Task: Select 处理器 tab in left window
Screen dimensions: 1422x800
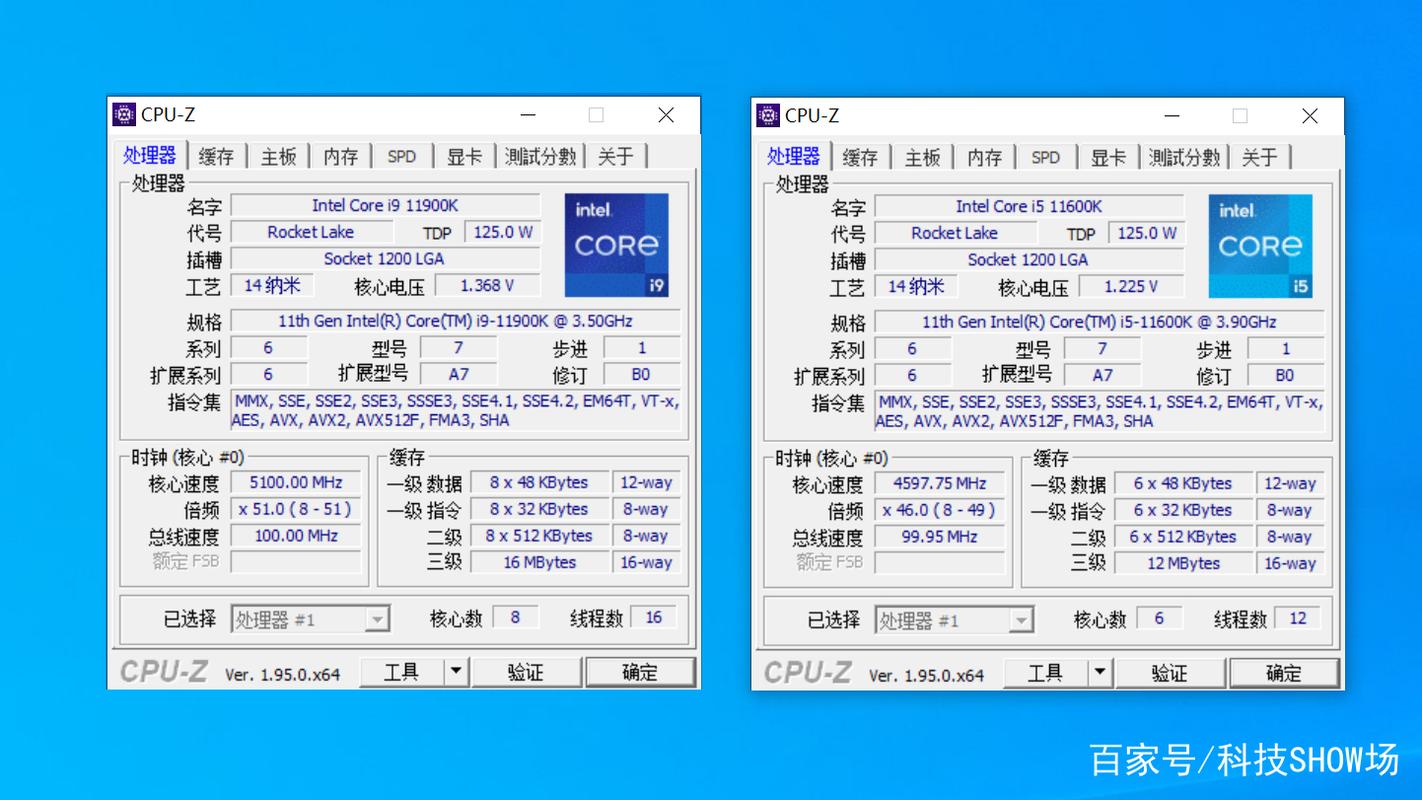Action: point(150,155)
